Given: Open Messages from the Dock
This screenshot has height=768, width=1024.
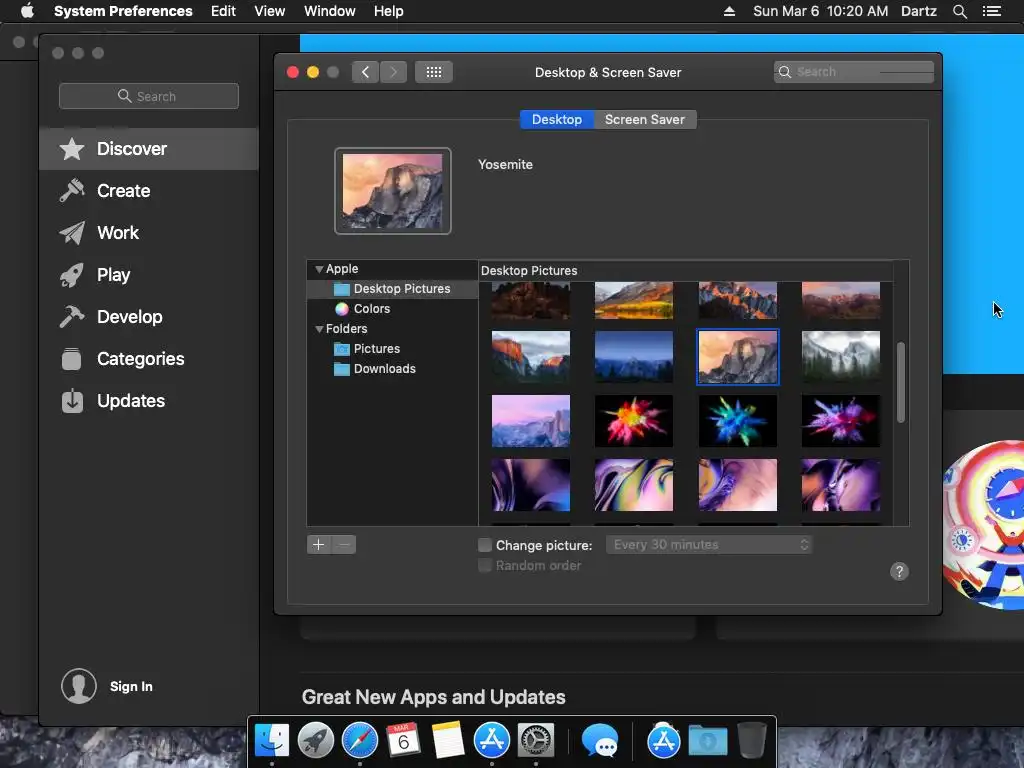Looking at the screenshot, I should 600,741.
